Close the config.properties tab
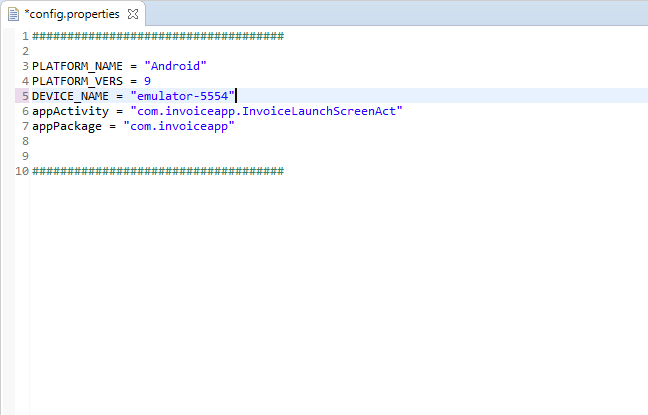The image size is (648, 415). [x=133, y=14]
